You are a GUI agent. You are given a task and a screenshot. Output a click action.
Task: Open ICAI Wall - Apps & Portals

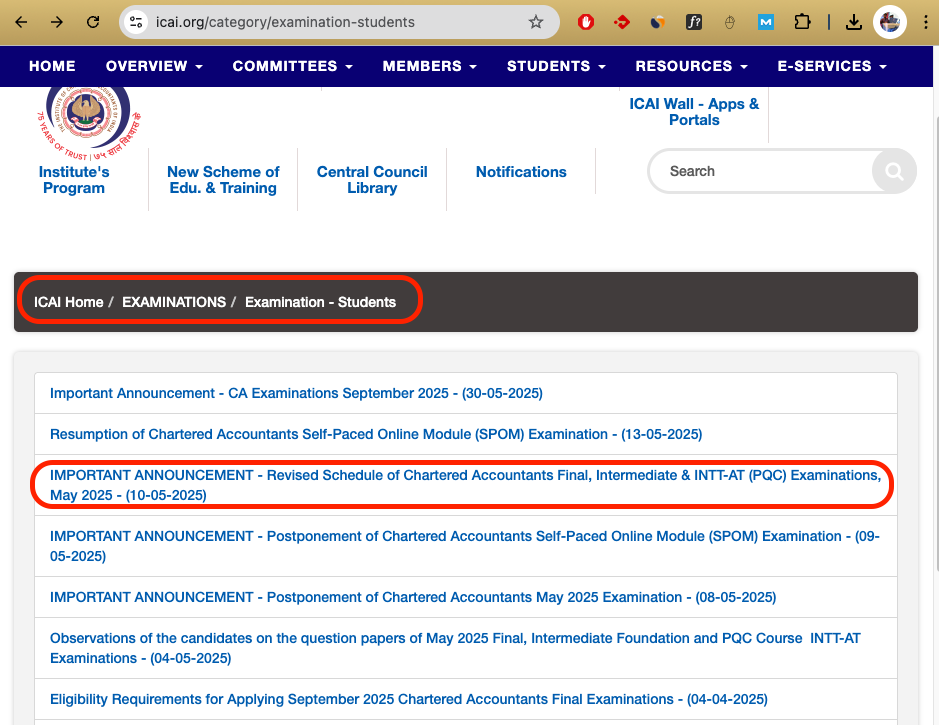(x=694, y=112)
